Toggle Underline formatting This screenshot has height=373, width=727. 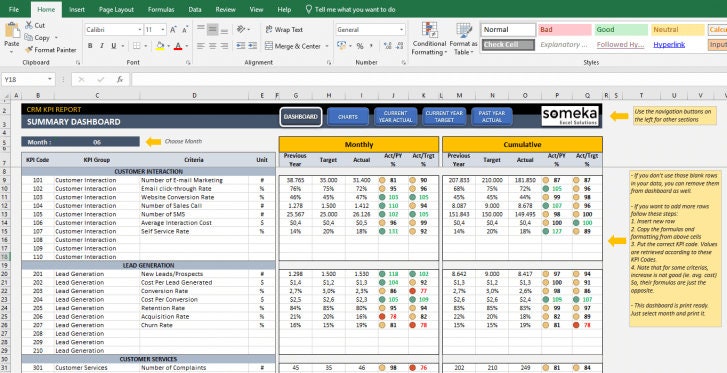114,46
